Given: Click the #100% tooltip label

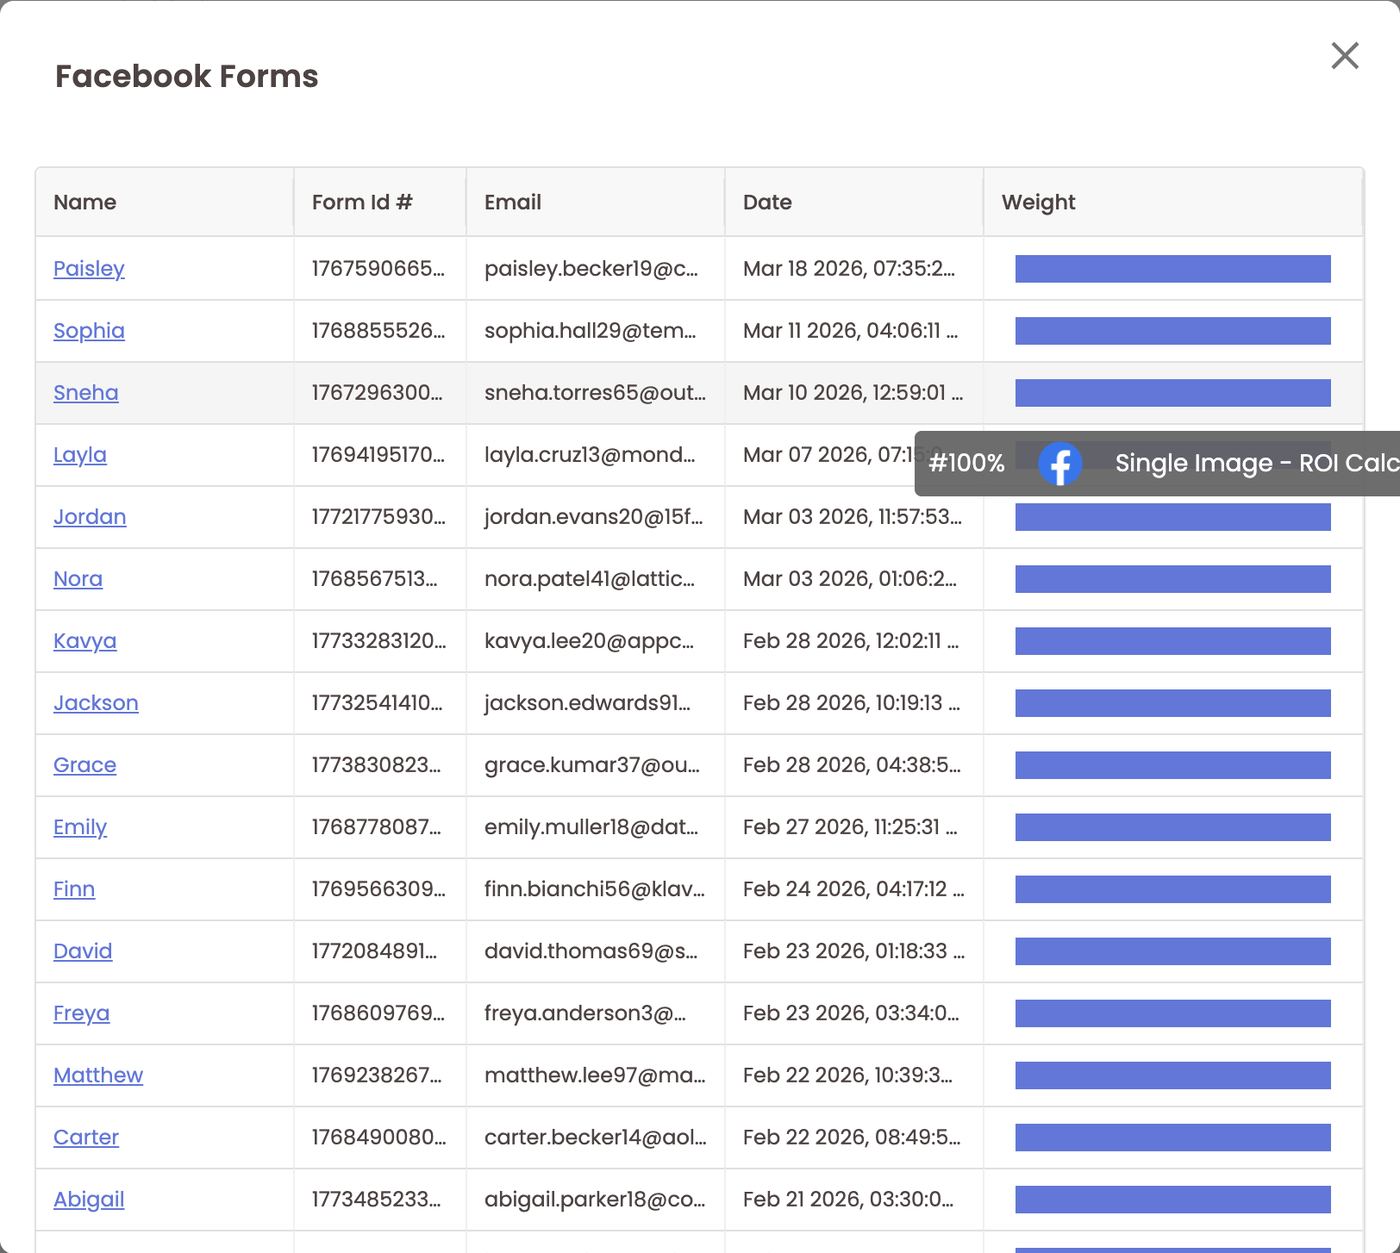Looking at the screenshot, I should pyautogui.click(x=966, y=463).
